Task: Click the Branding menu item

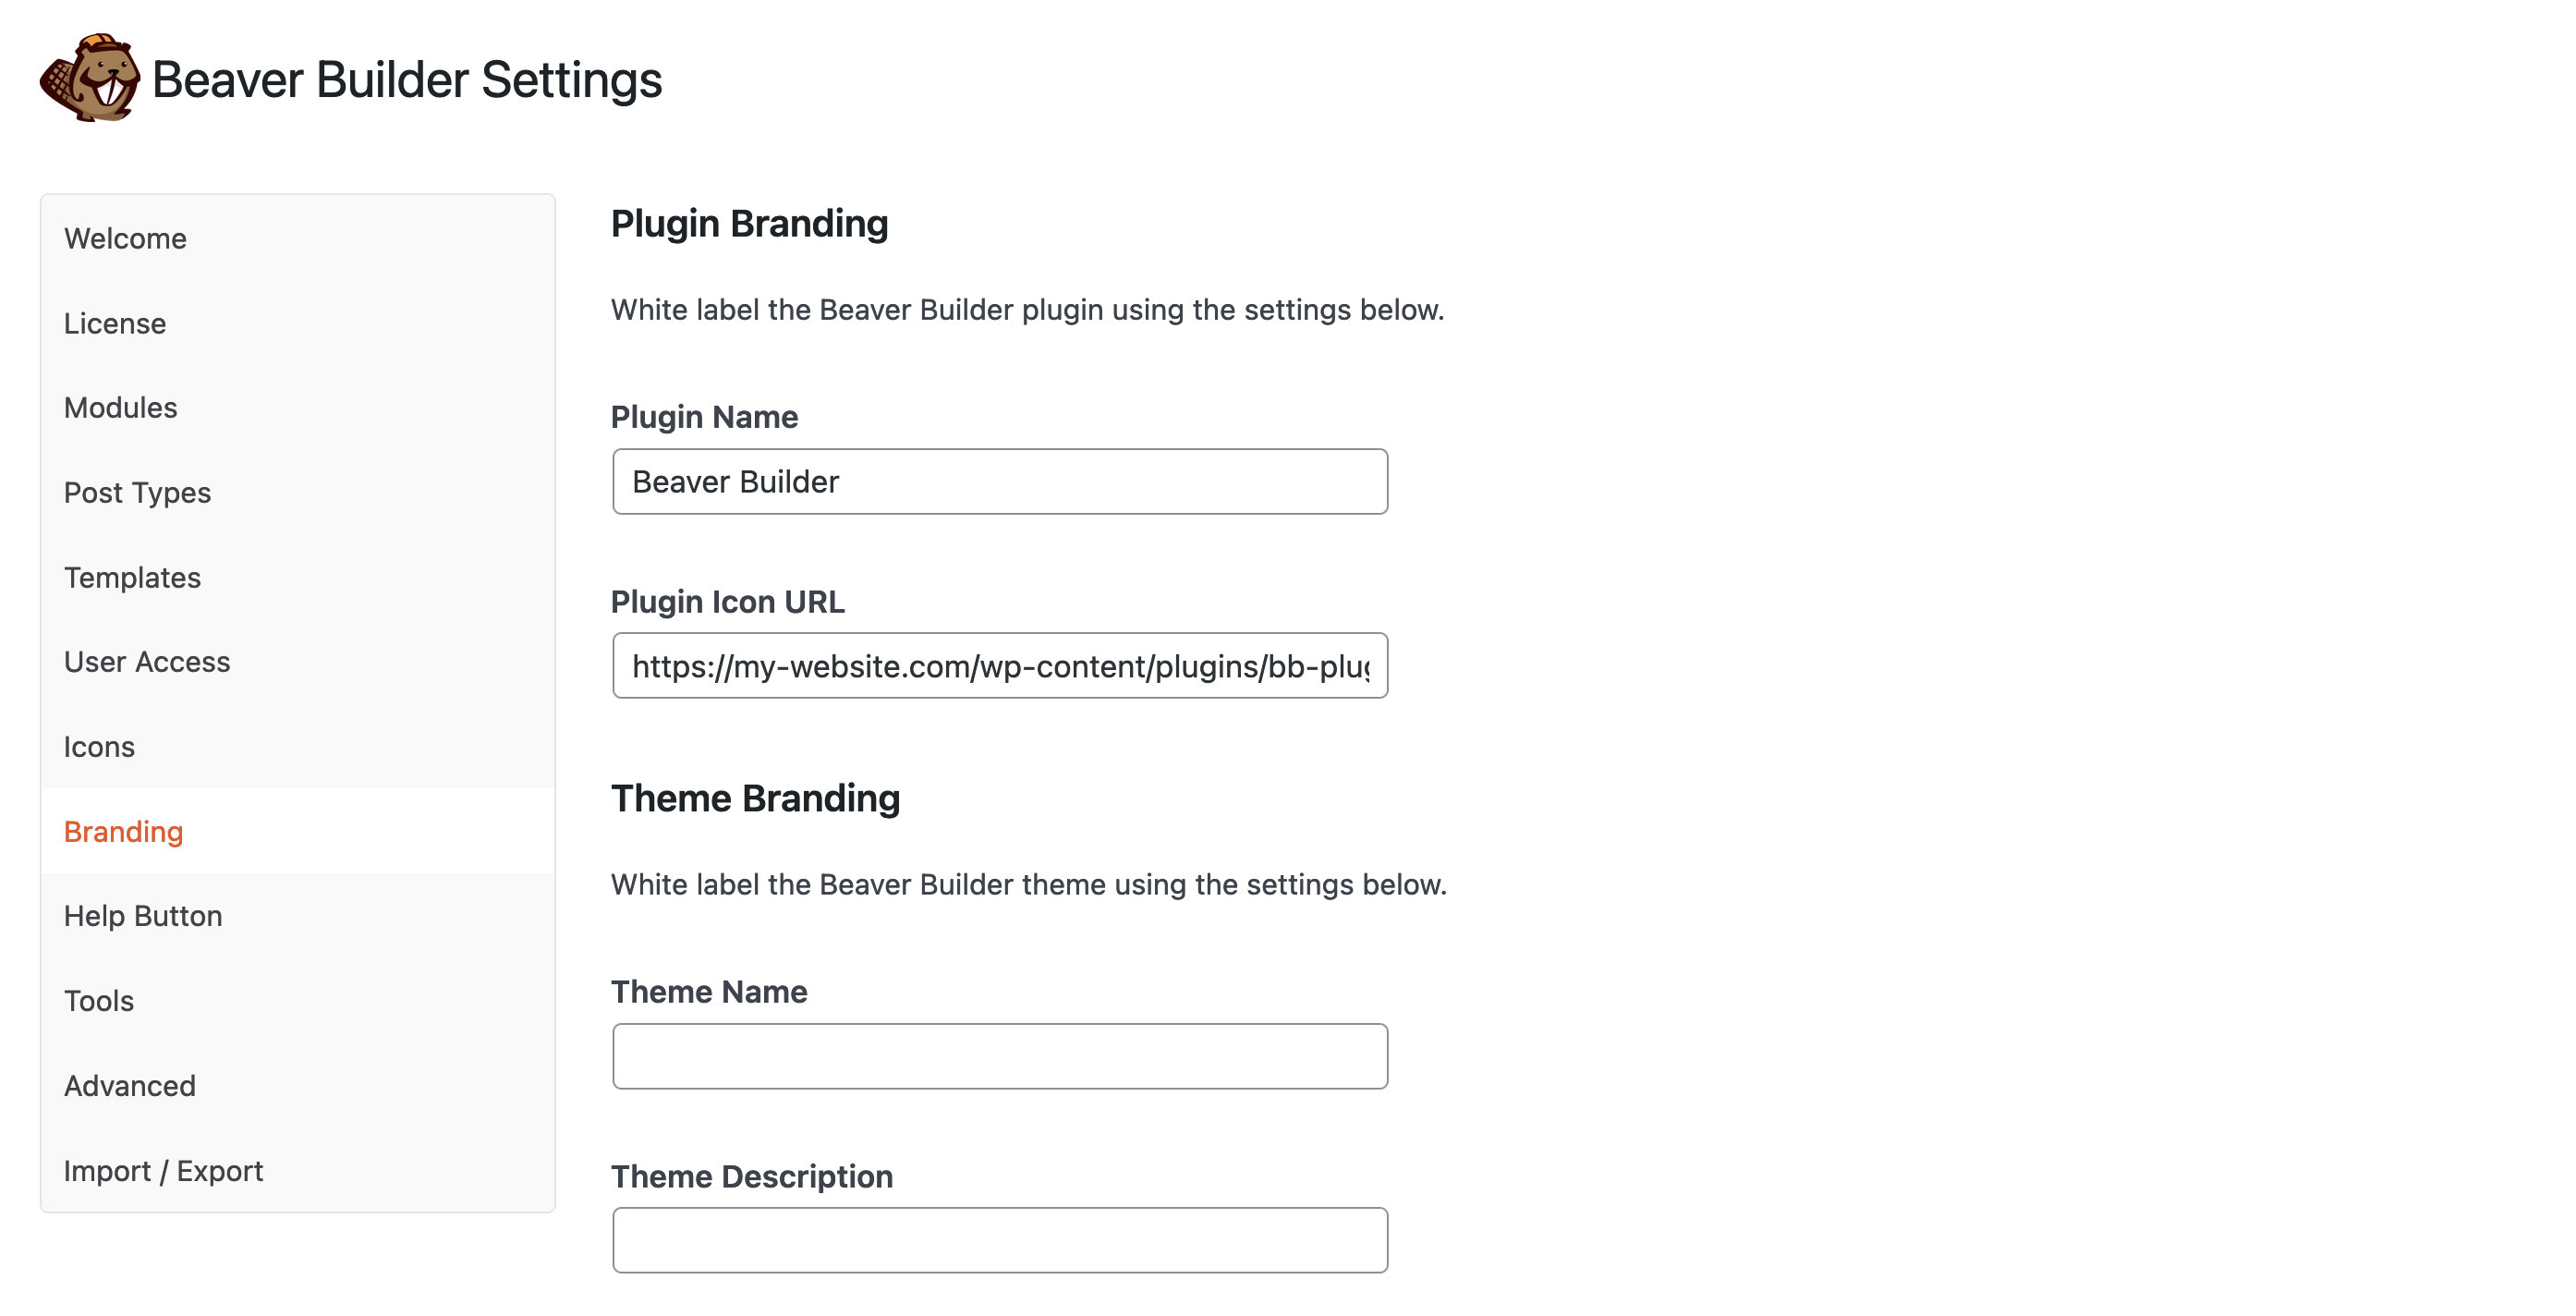Action: (x=123, y=829)
